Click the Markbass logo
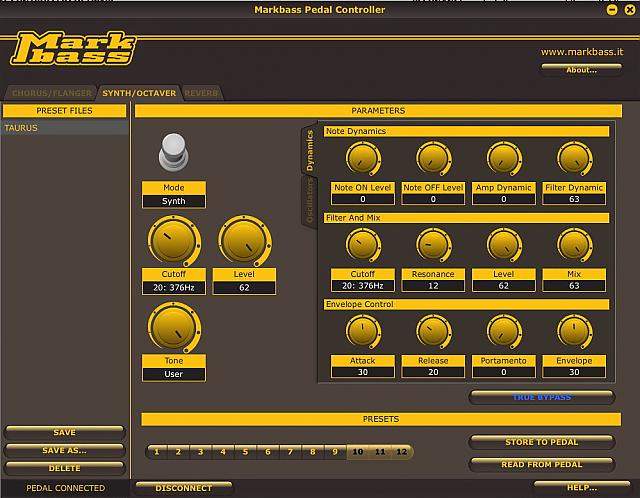Image resolution: width=640 pixels, height=498 pixels. click(x=73, y=48)
